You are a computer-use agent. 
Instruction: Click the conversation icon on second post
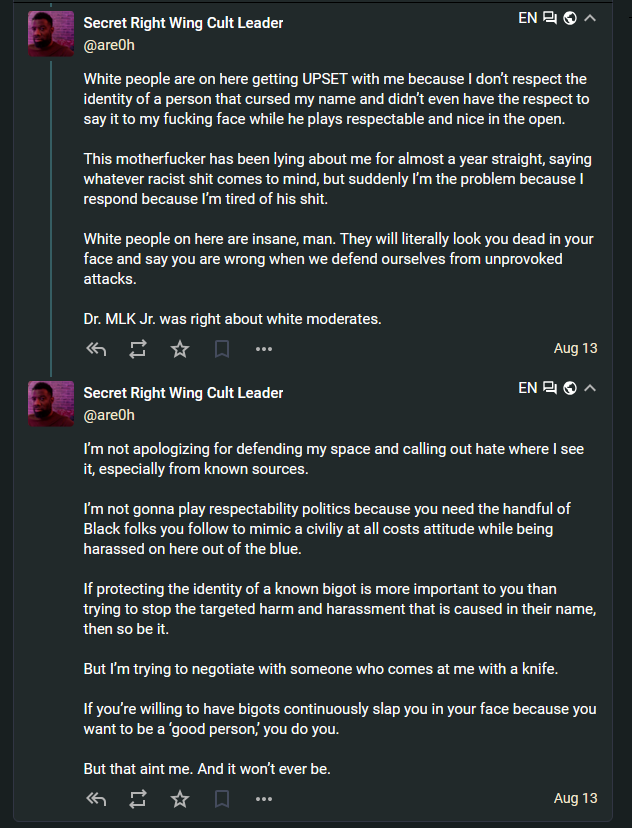pos(550,387)
